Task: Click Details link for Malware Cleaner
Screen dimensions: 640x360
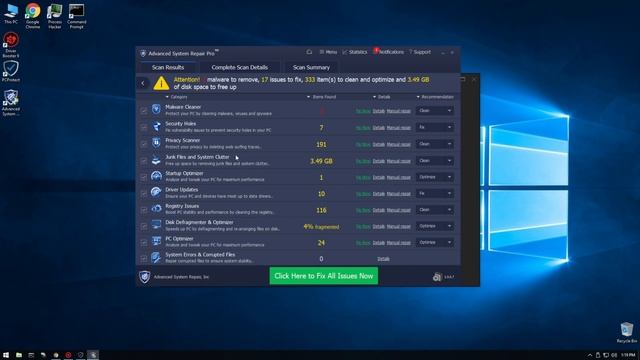Action: pyautogui.click(x=378, y=111)
